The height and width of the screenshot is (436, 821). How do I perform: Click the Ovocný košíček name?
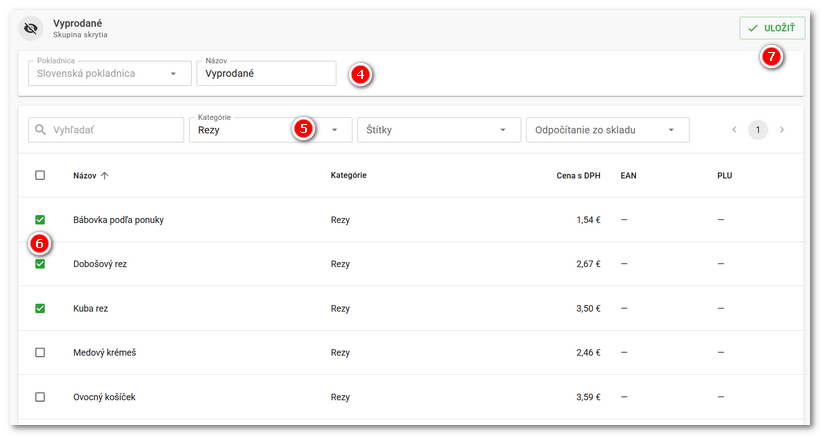tap(104, 397)
